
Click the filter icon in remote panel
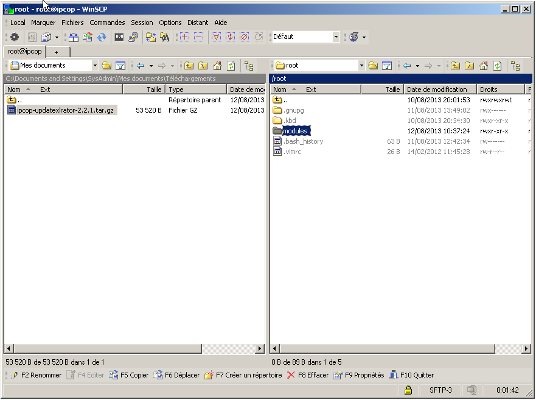coord(387,65)
